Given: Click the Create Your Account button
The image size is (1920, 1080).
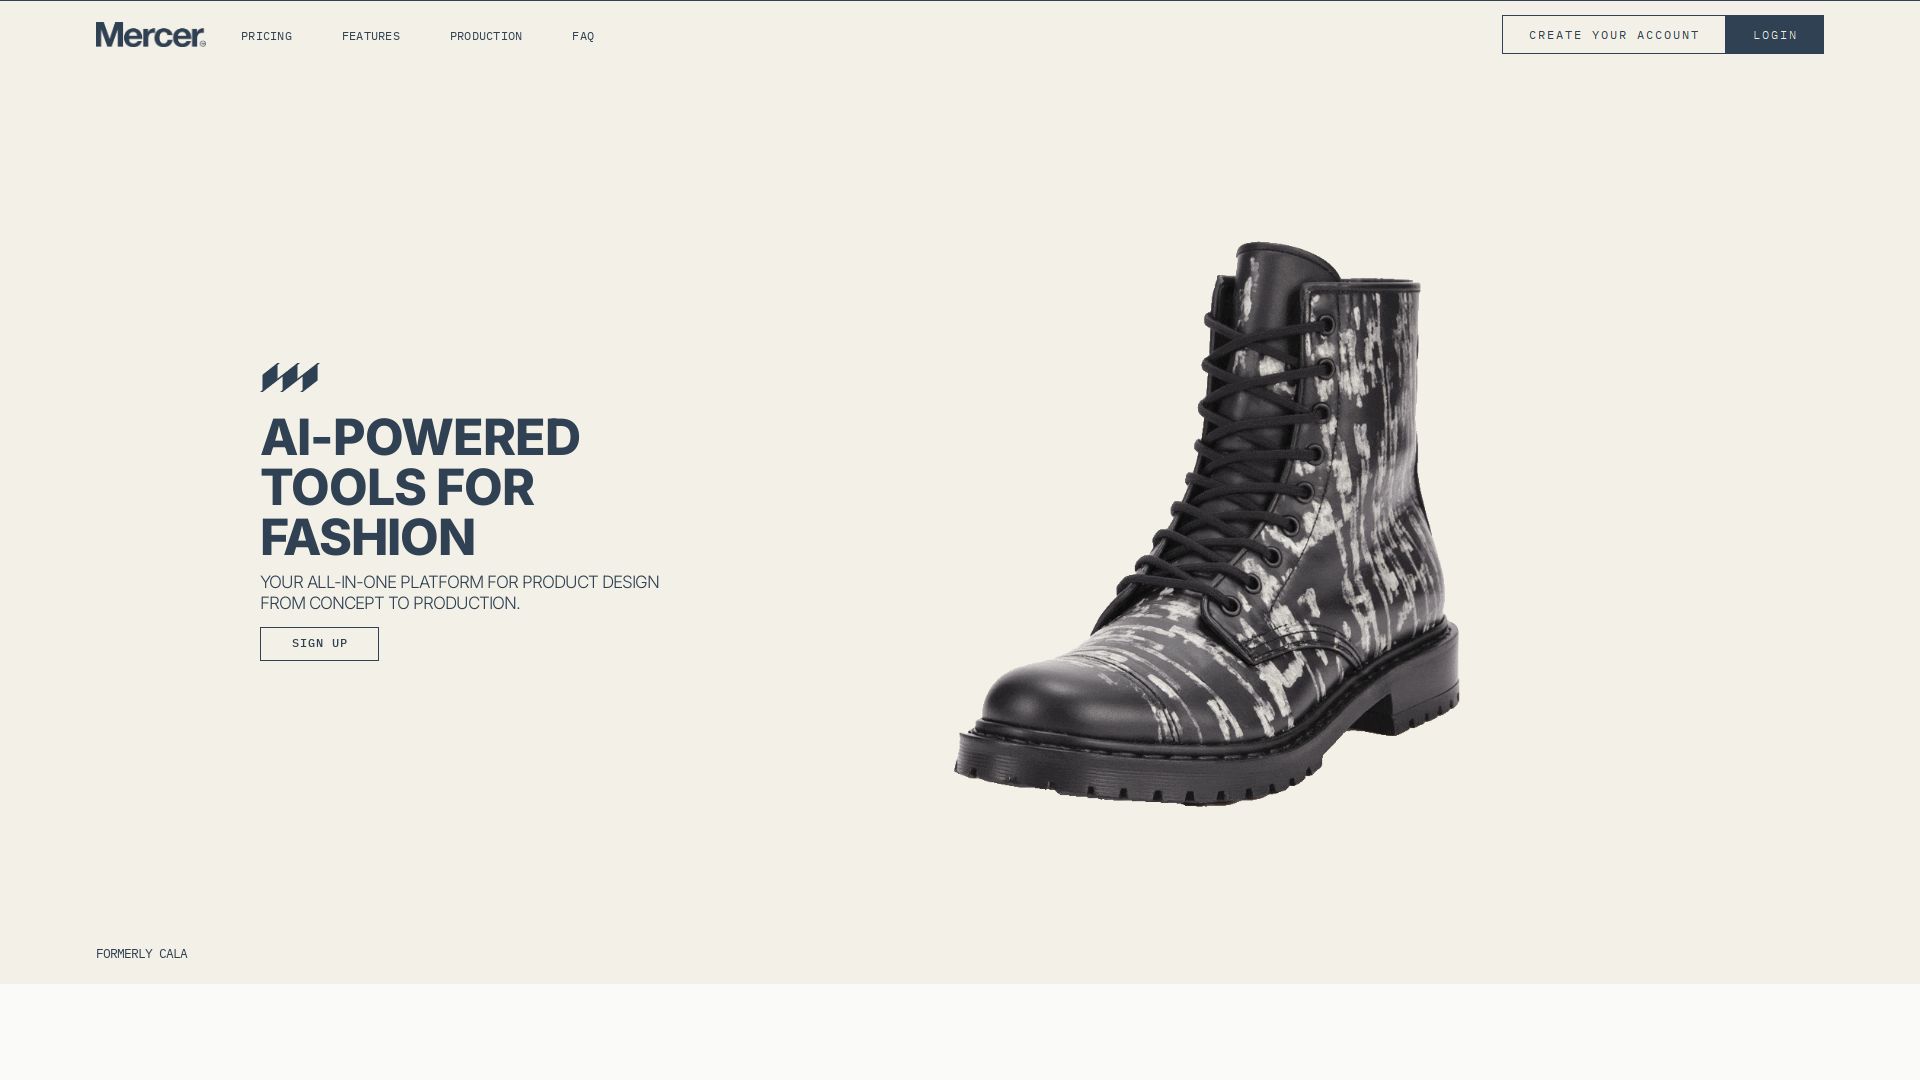Looking at the screenshot, I should pyautogui.click(x=1614, y=35).
